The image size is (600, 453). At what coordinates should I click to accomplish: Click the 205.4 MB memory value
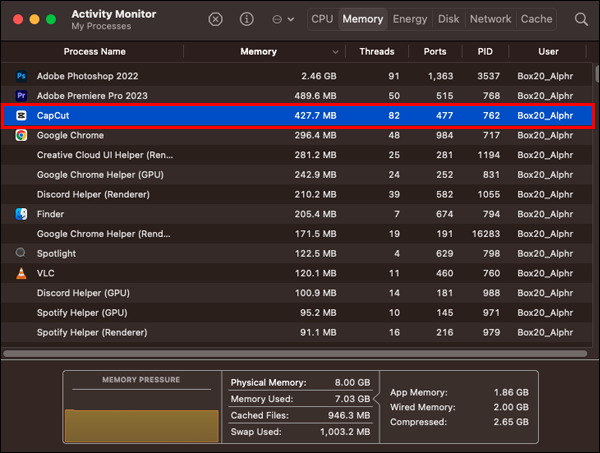(315, 214)
